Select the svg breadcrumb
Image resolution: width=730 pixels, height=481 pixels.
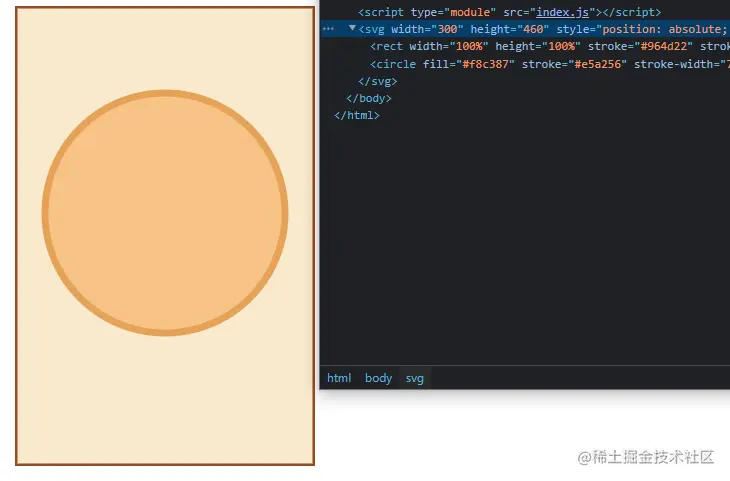[414, 378]
